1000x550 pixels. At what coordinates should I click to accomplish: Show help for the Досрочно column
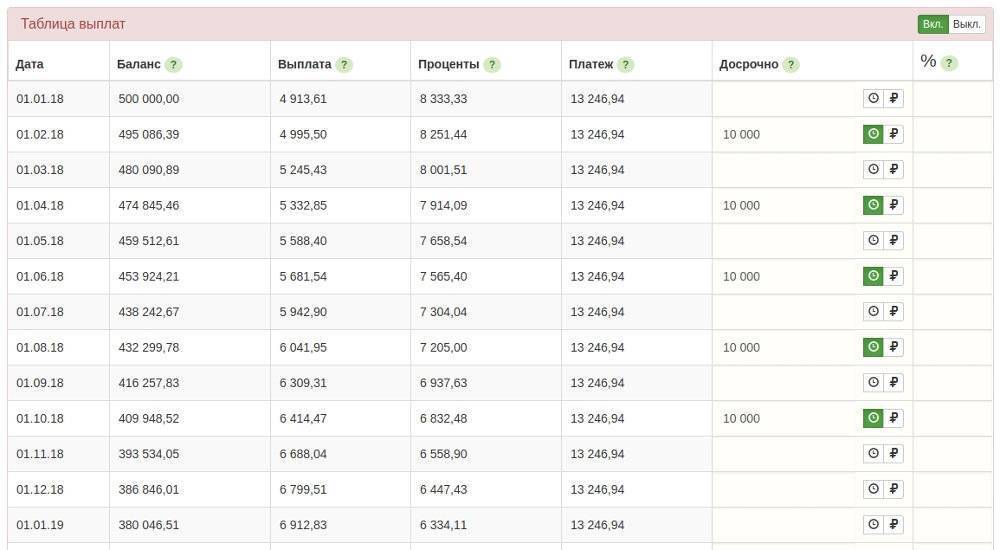click(791, 65)
